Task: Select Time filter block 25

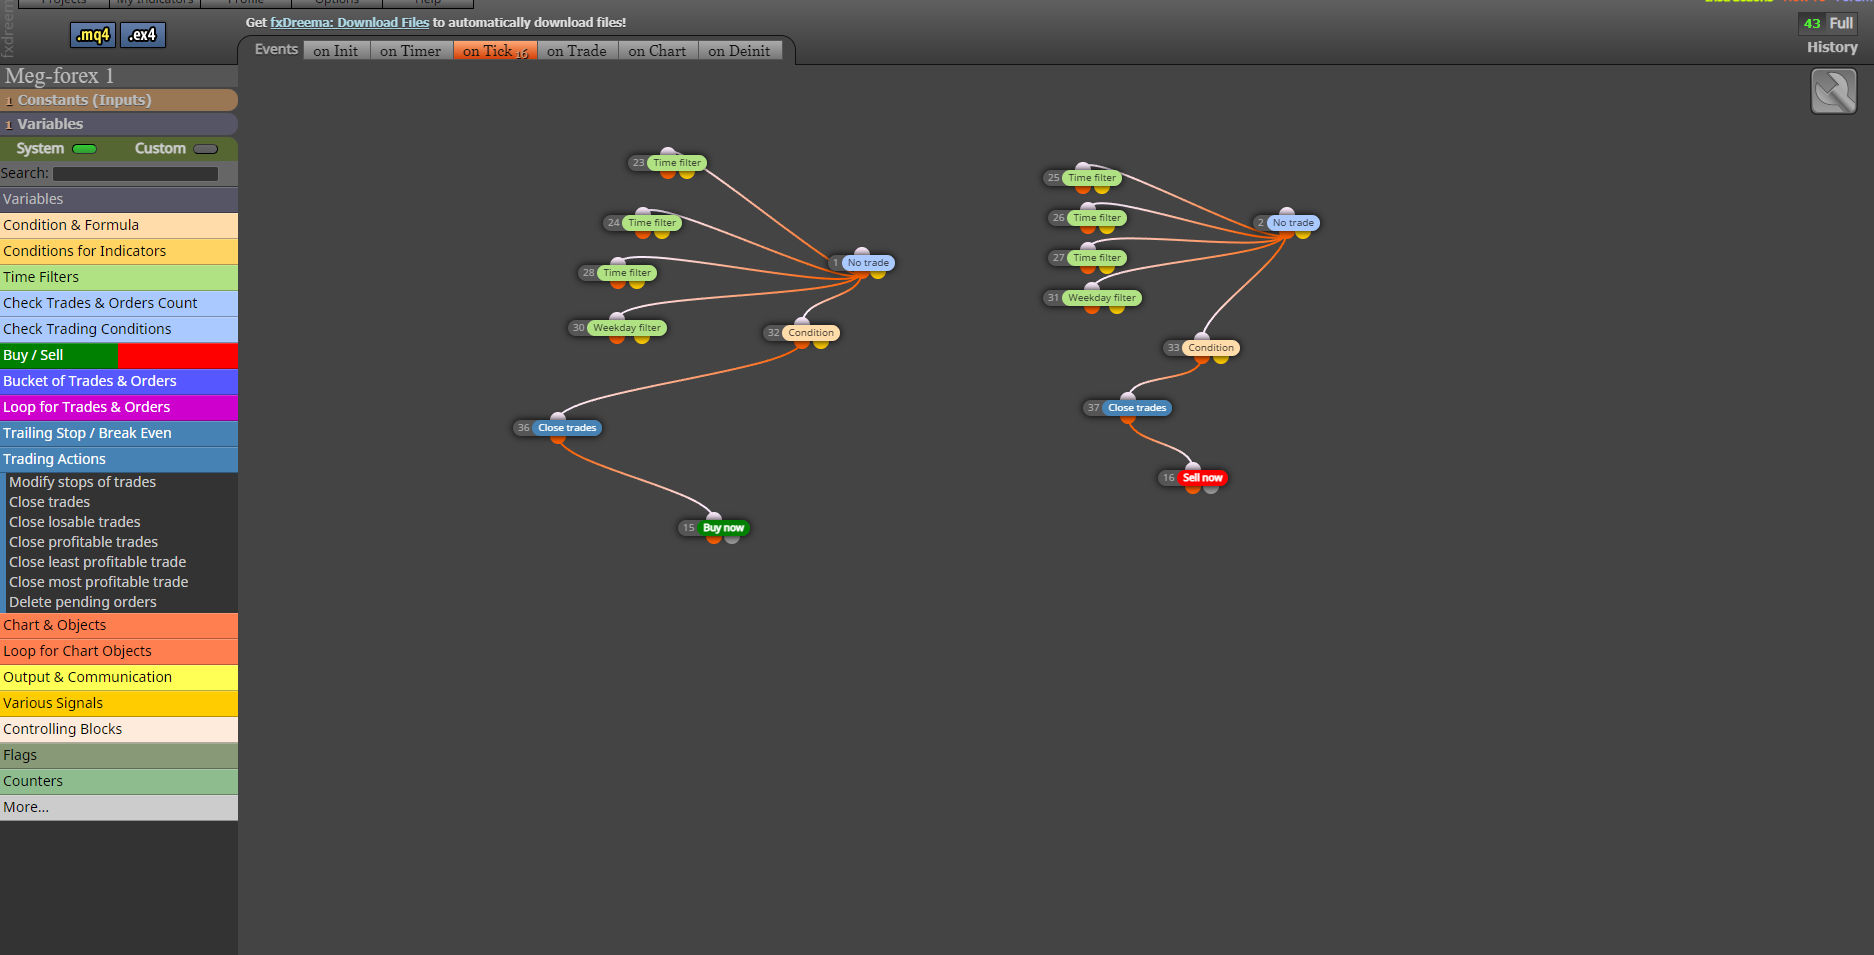Action: click(x=1092, y=178)
